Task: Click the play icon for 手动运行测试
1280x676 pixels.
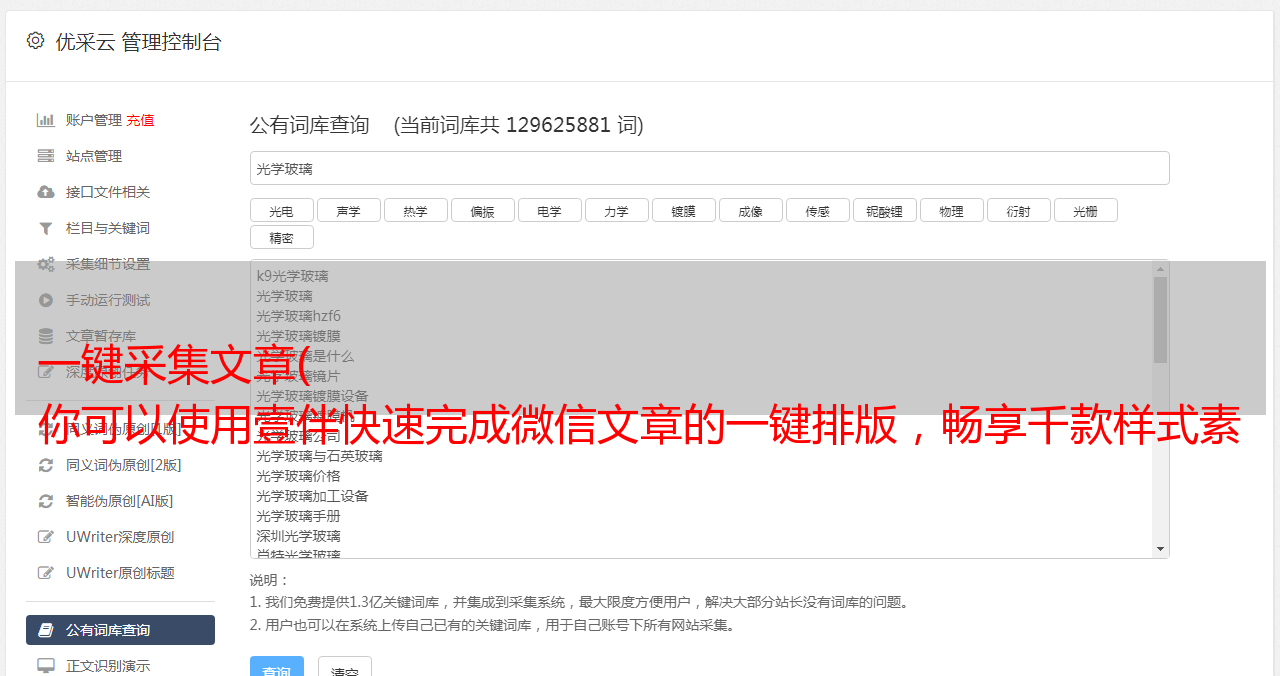Action: point(46,300)
